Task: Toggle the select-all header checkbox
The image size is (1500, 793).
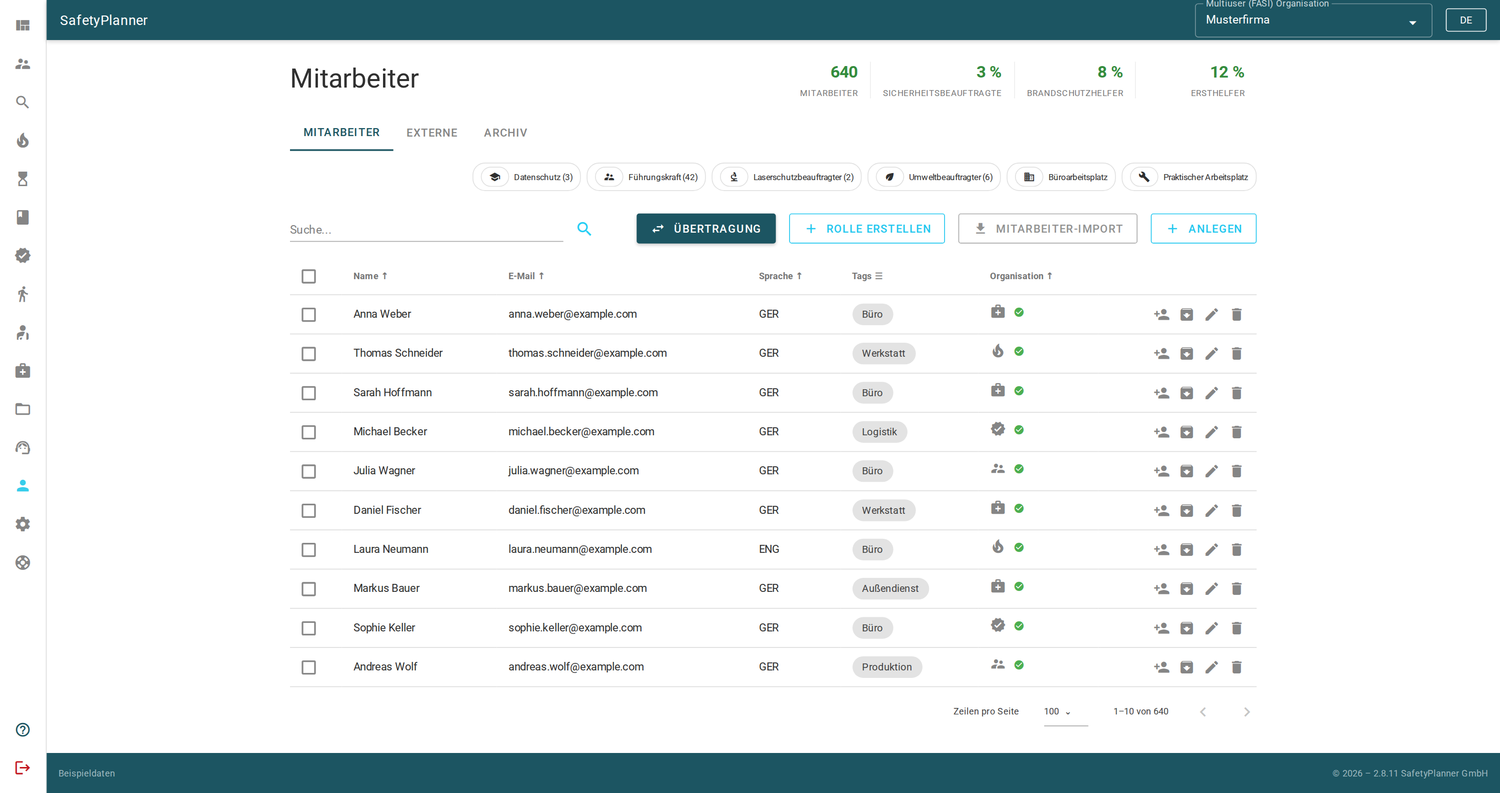Action: coord(309,276)
